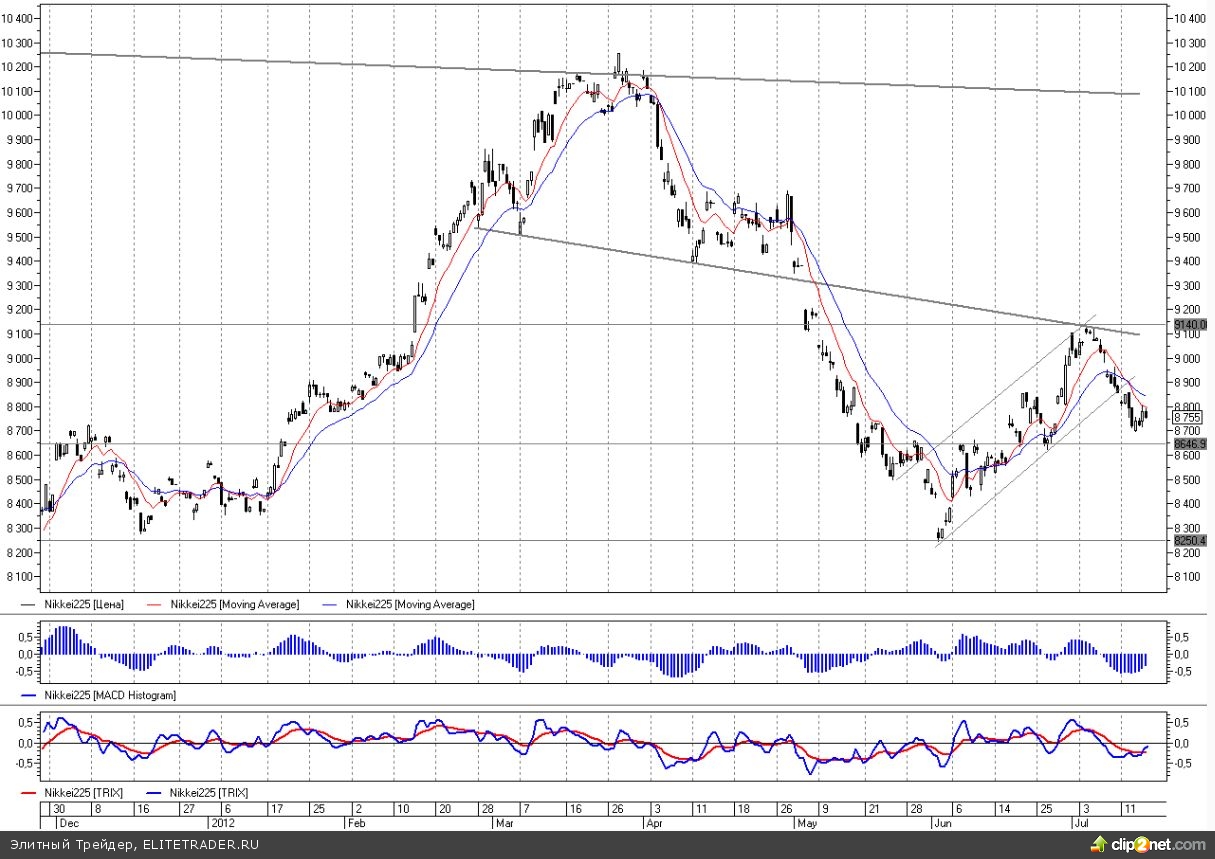Click the blue MACD Histogram legend marker
This screenshot has width=1215, height=859.
pos(27,694)
